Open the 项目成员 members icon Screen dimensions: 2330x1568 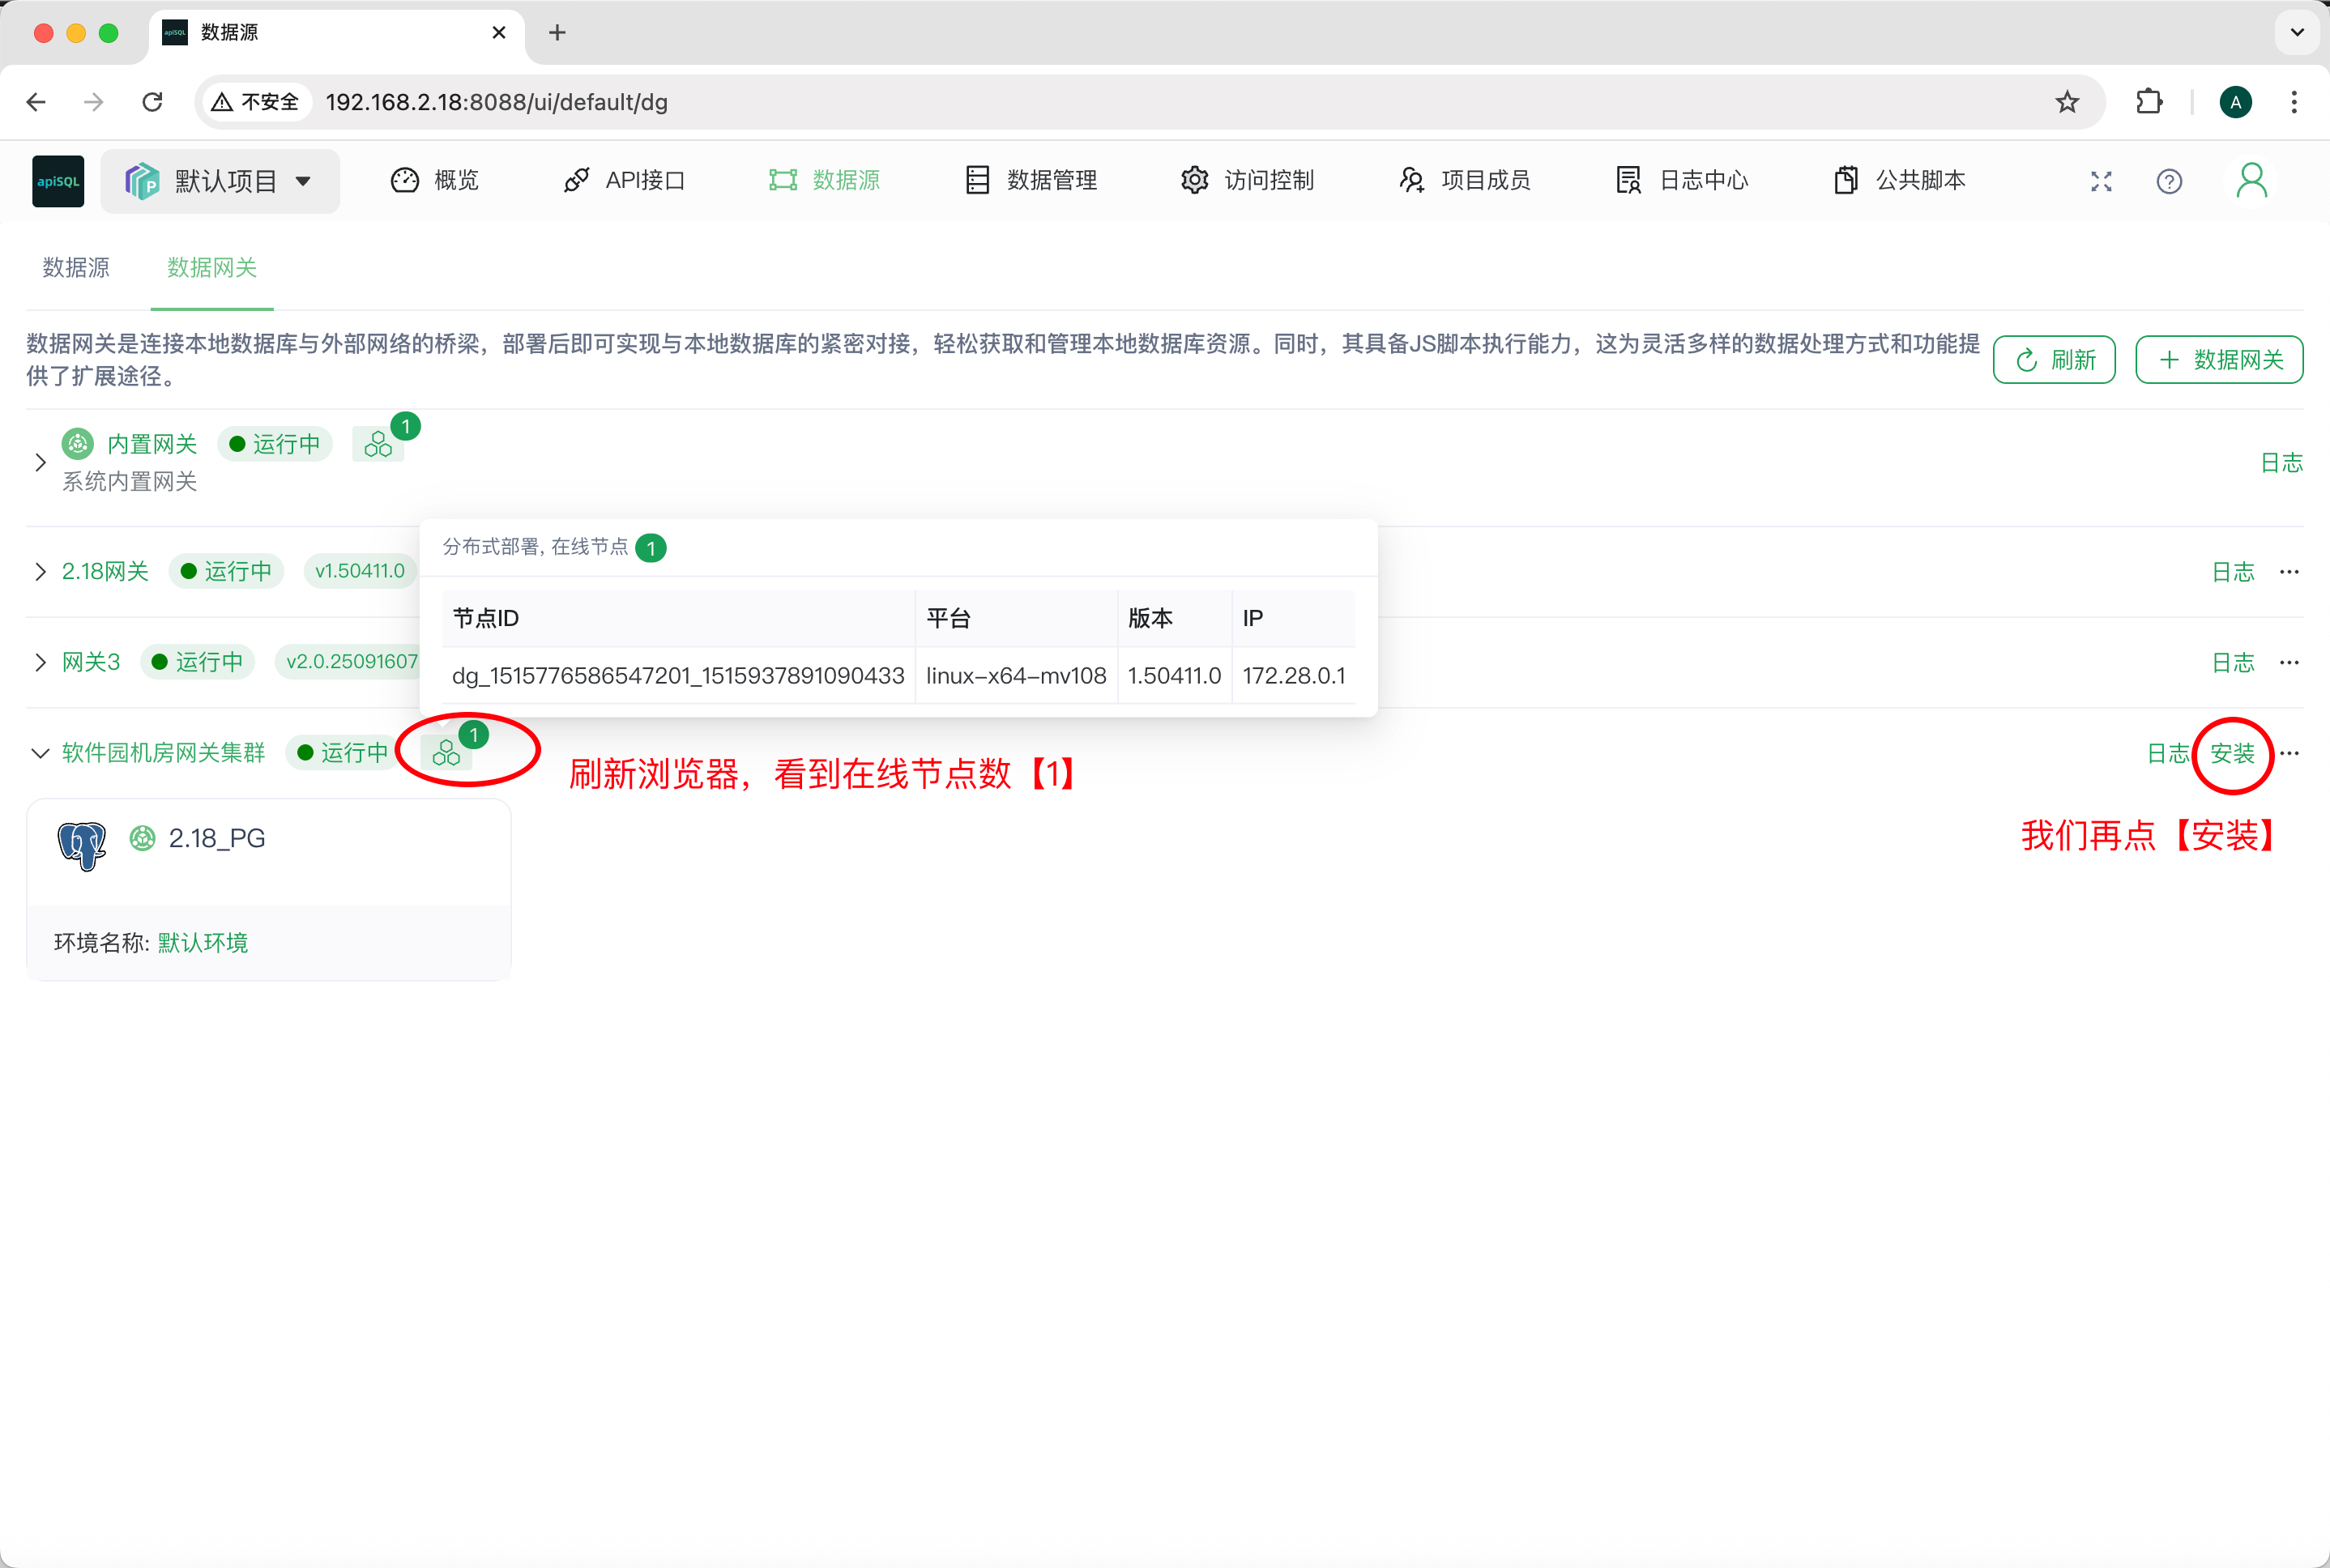(1411, 180)
